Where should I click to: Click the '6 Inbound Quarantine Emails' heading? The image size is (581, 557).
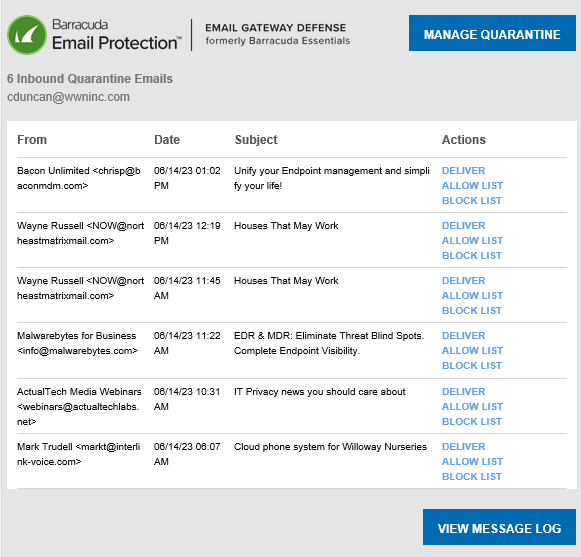click(90, 79)
